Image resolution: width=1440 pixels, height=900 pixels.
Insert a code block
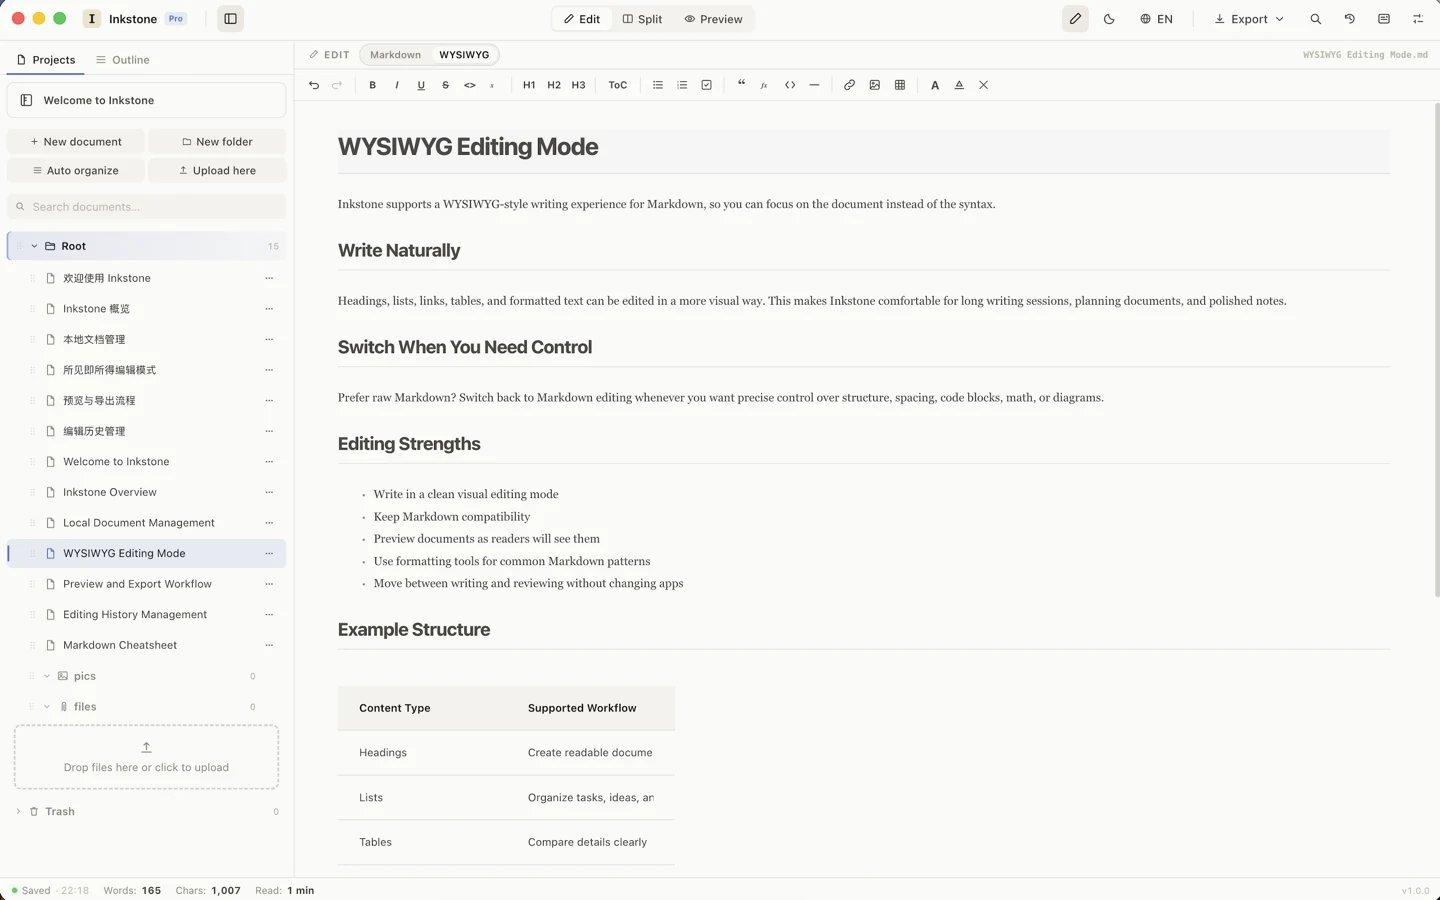point(790,85)
